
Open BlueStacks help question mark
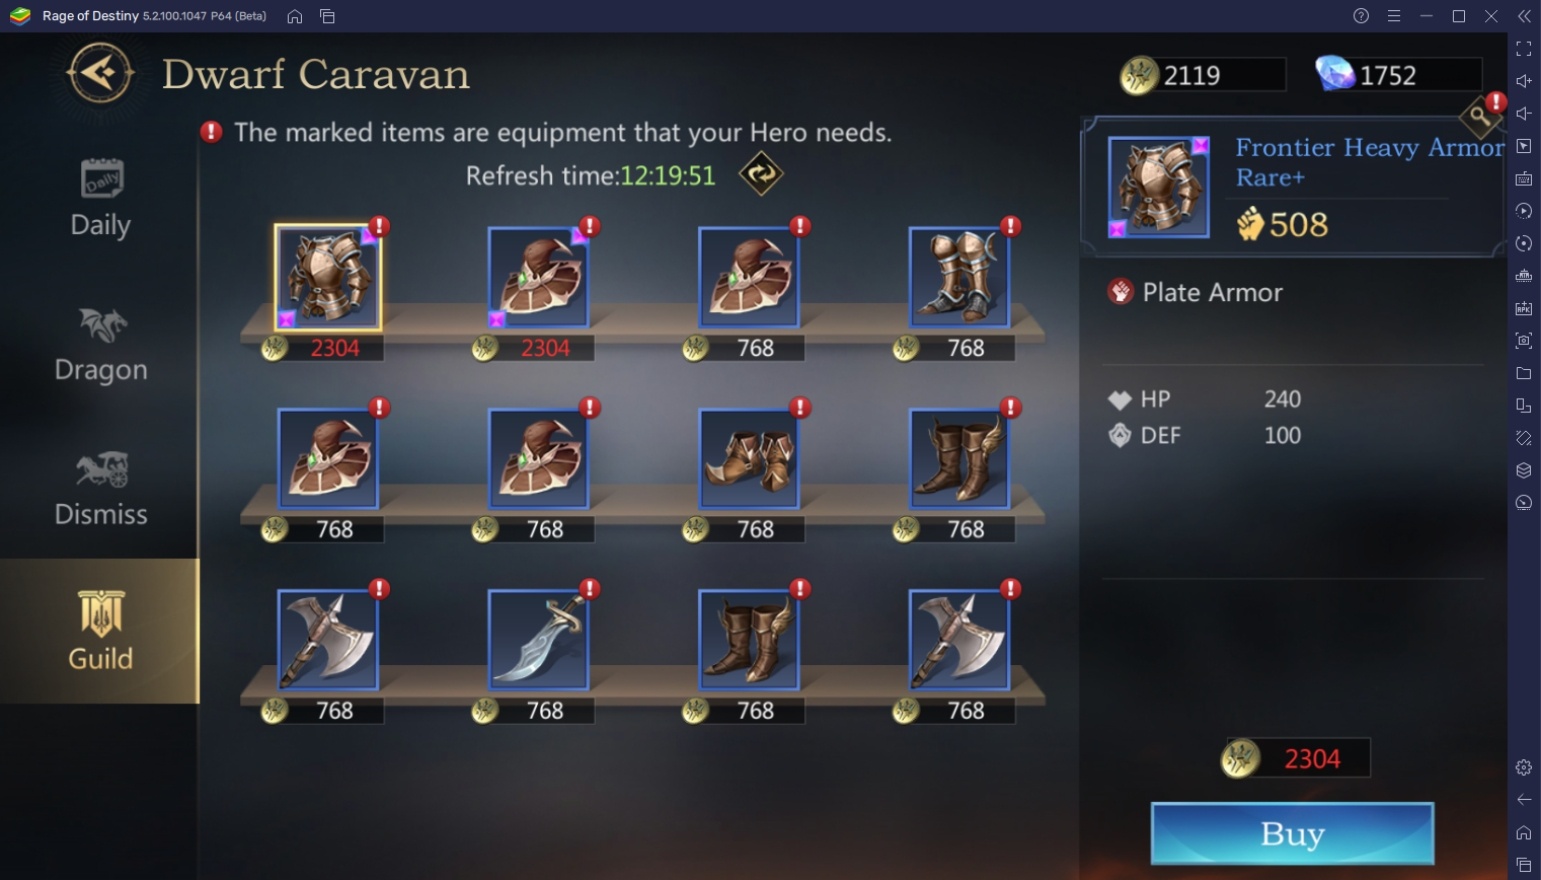click(x=1361, y=16)
